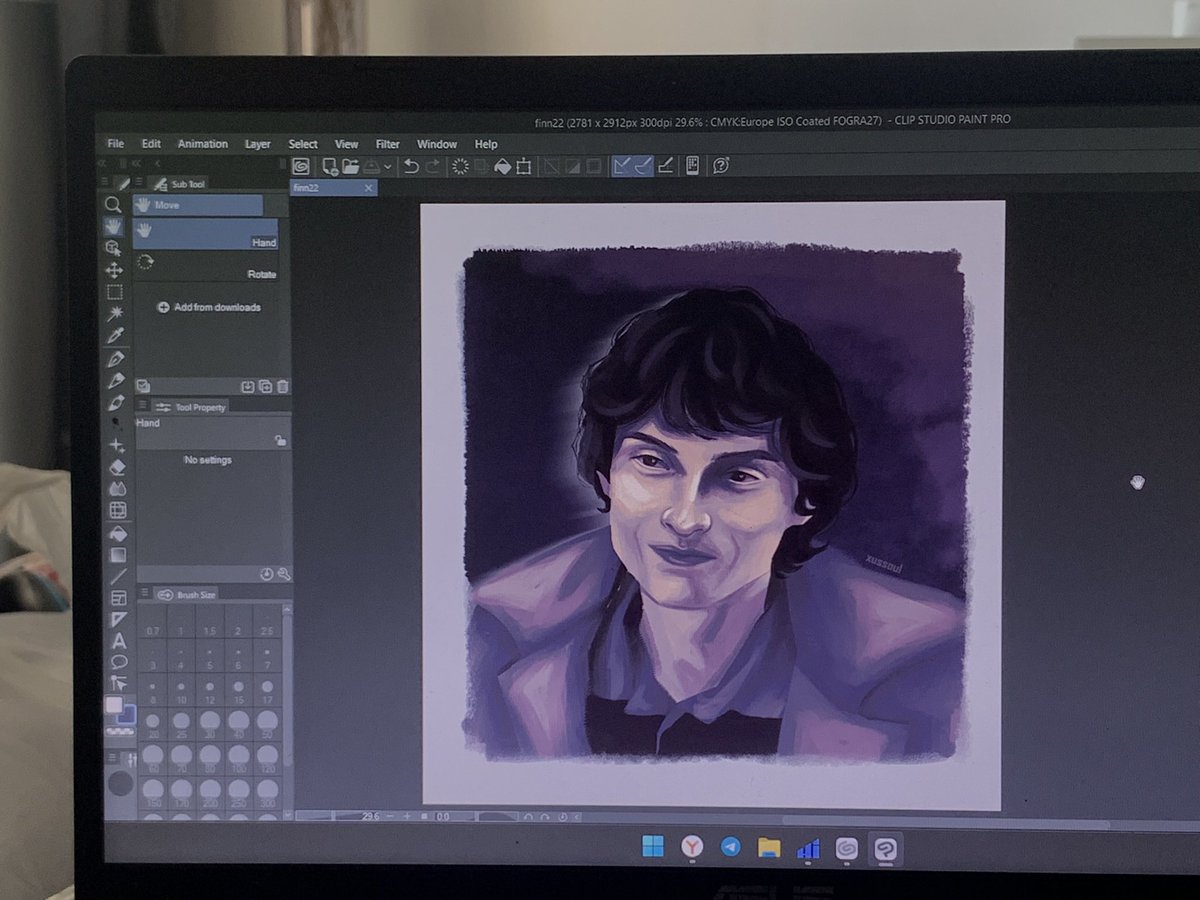This screenshot has width=1200, height=900.
Task: Select the Text tool
Action: (119, 641)
